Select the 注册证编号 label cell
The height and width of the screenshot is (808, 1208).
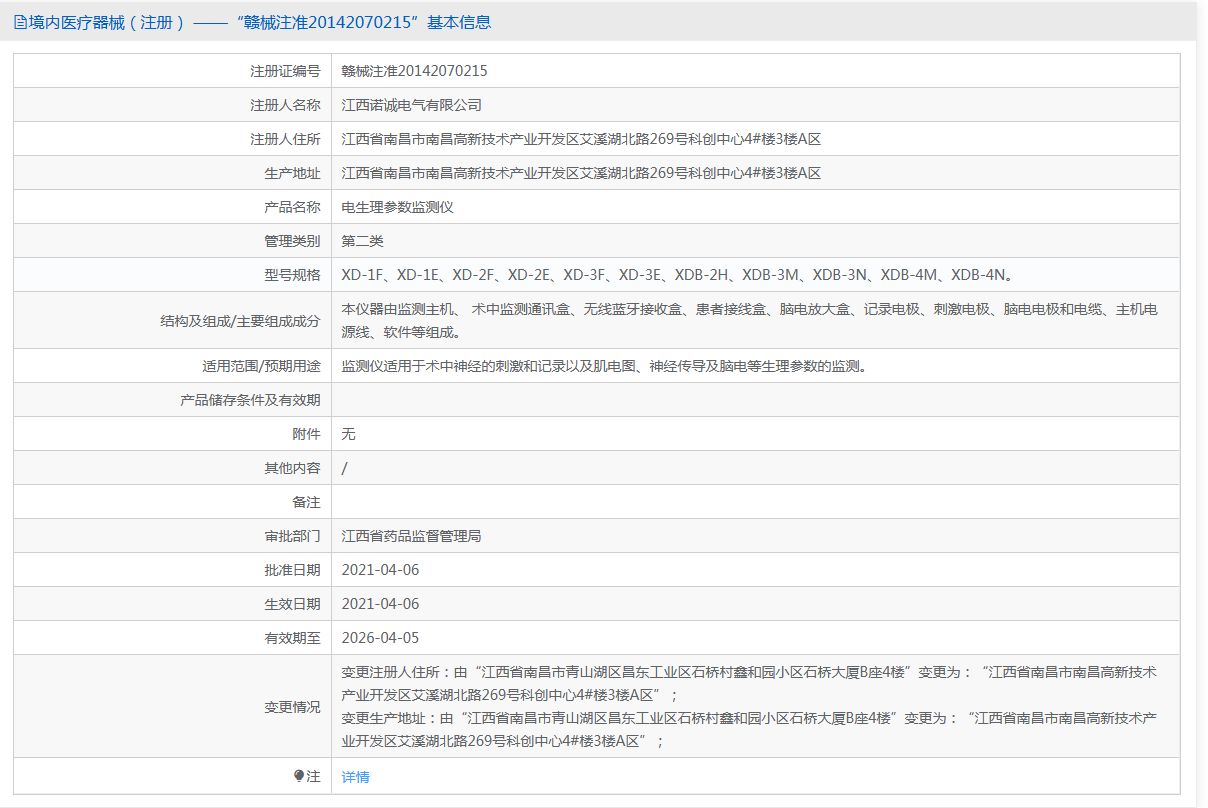[172, 71]
